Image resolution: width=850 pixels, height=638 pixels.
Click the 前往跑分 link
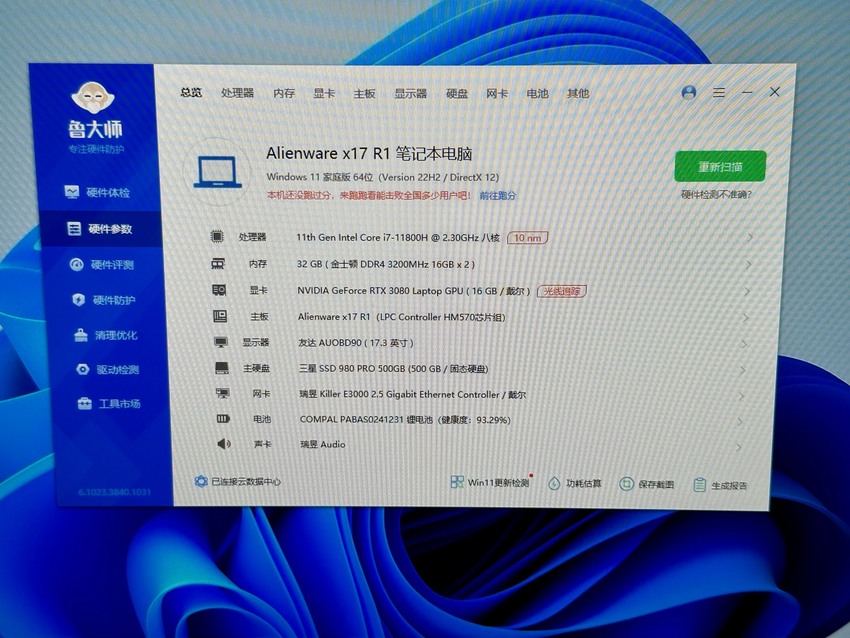pyautogui.click(x=498, y=196)
